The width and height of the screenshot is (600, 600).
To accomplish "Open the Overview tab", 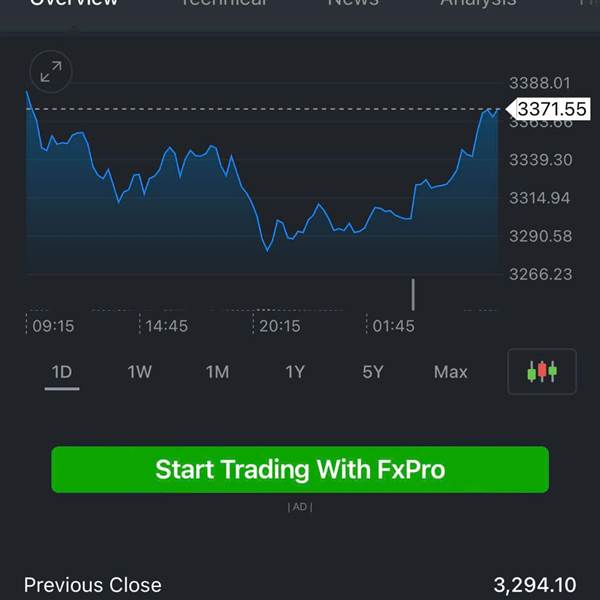I will pos(74,3).
